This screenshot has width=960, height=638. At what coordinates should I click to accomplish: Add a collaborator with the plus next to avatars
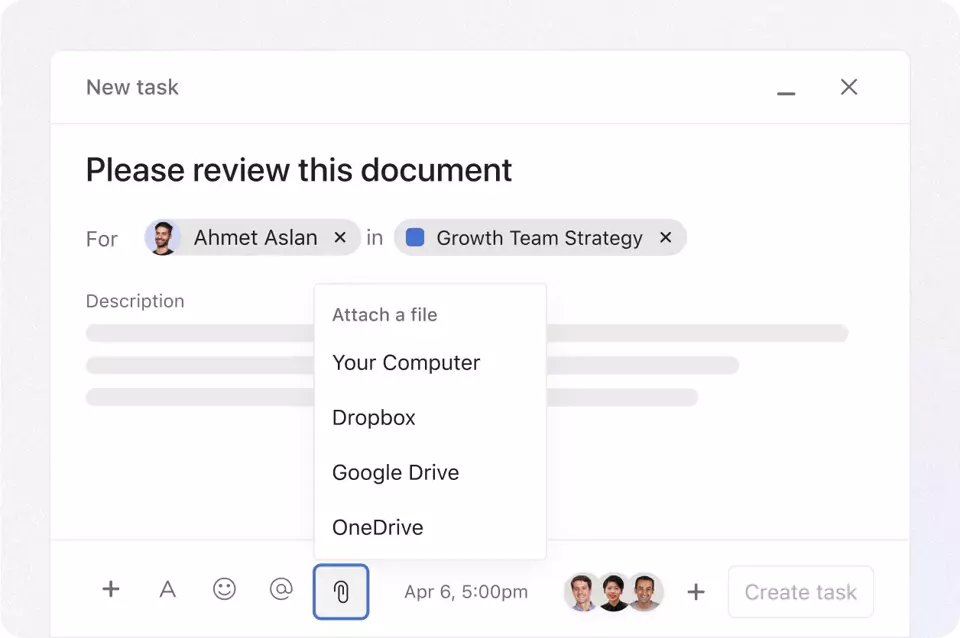[x=696, y=591]
